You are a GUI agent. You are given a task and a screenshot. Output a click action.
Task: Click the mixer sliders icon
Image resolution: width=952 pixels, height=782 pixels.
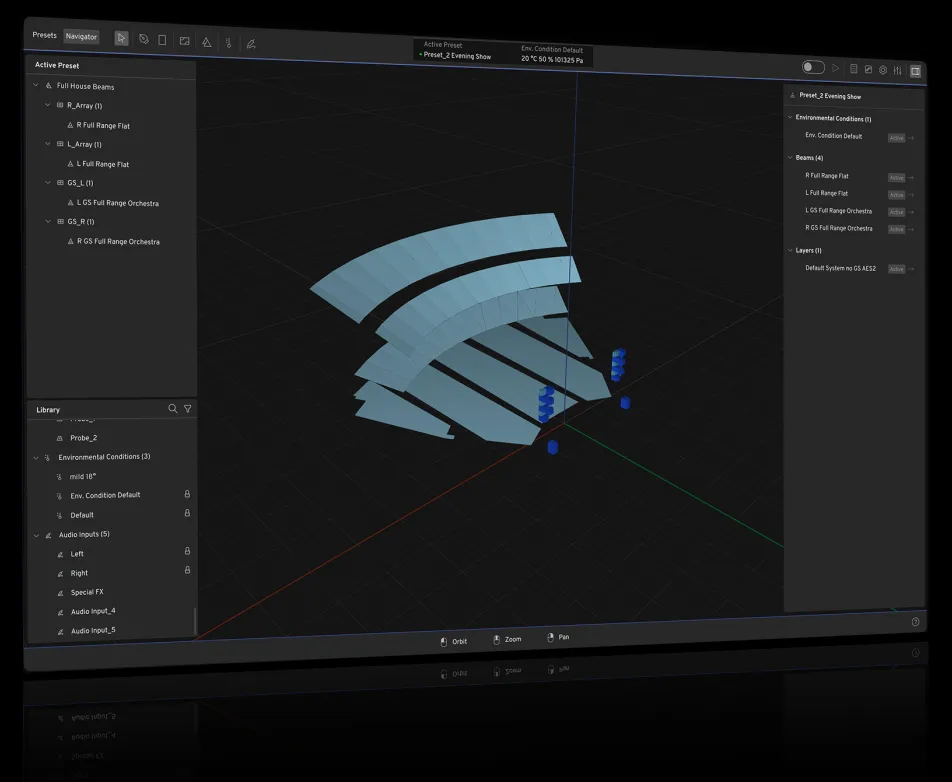tap(897, 70)
